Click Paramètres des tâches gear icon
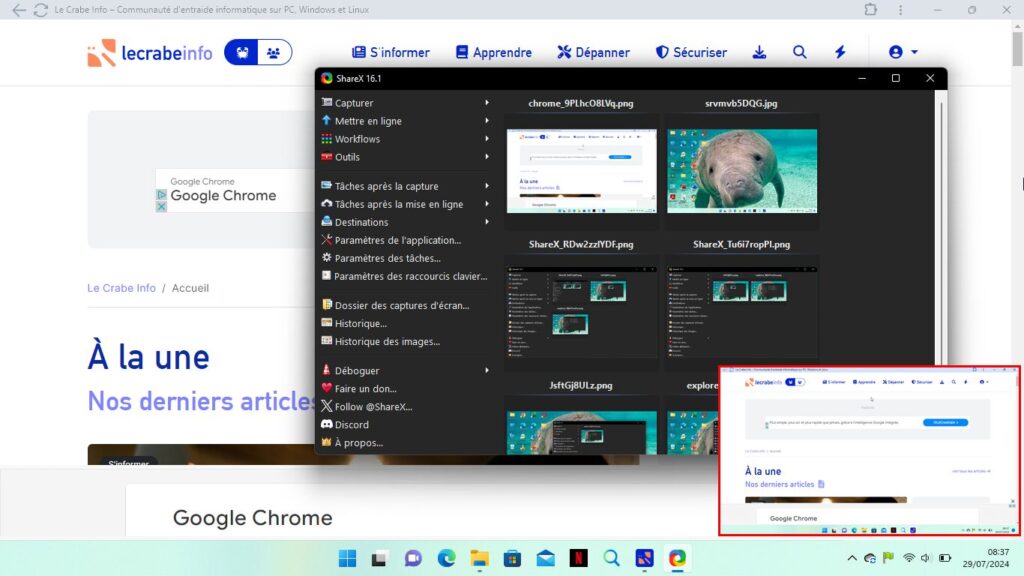This screenshot has width=1024, height=576. (x=327, y=257)
